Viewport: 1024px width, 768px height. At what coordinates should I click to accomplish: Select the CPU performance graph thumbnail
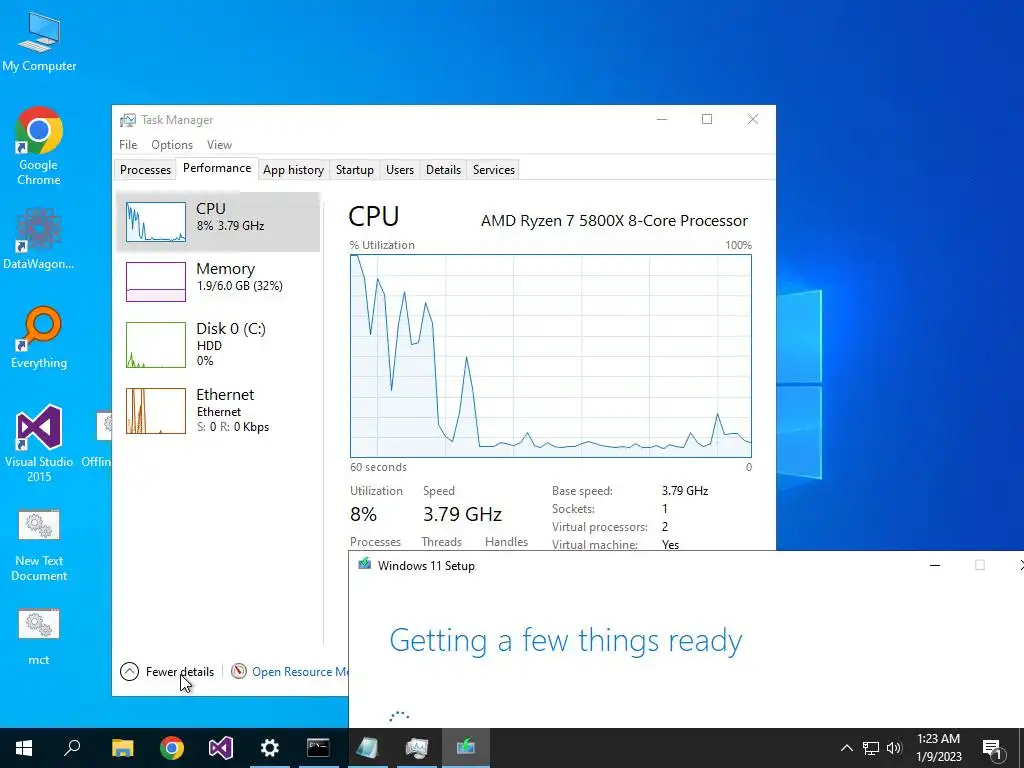155,222
